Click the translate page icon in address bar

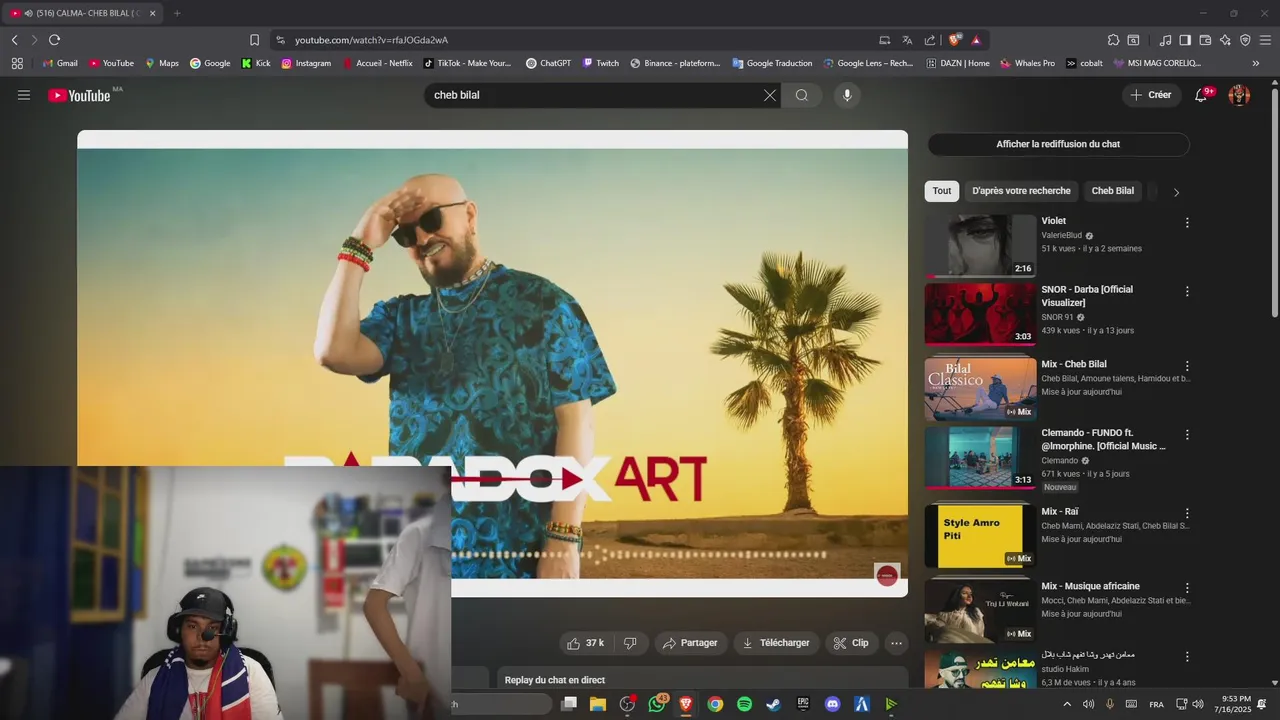tap(907, 40)
